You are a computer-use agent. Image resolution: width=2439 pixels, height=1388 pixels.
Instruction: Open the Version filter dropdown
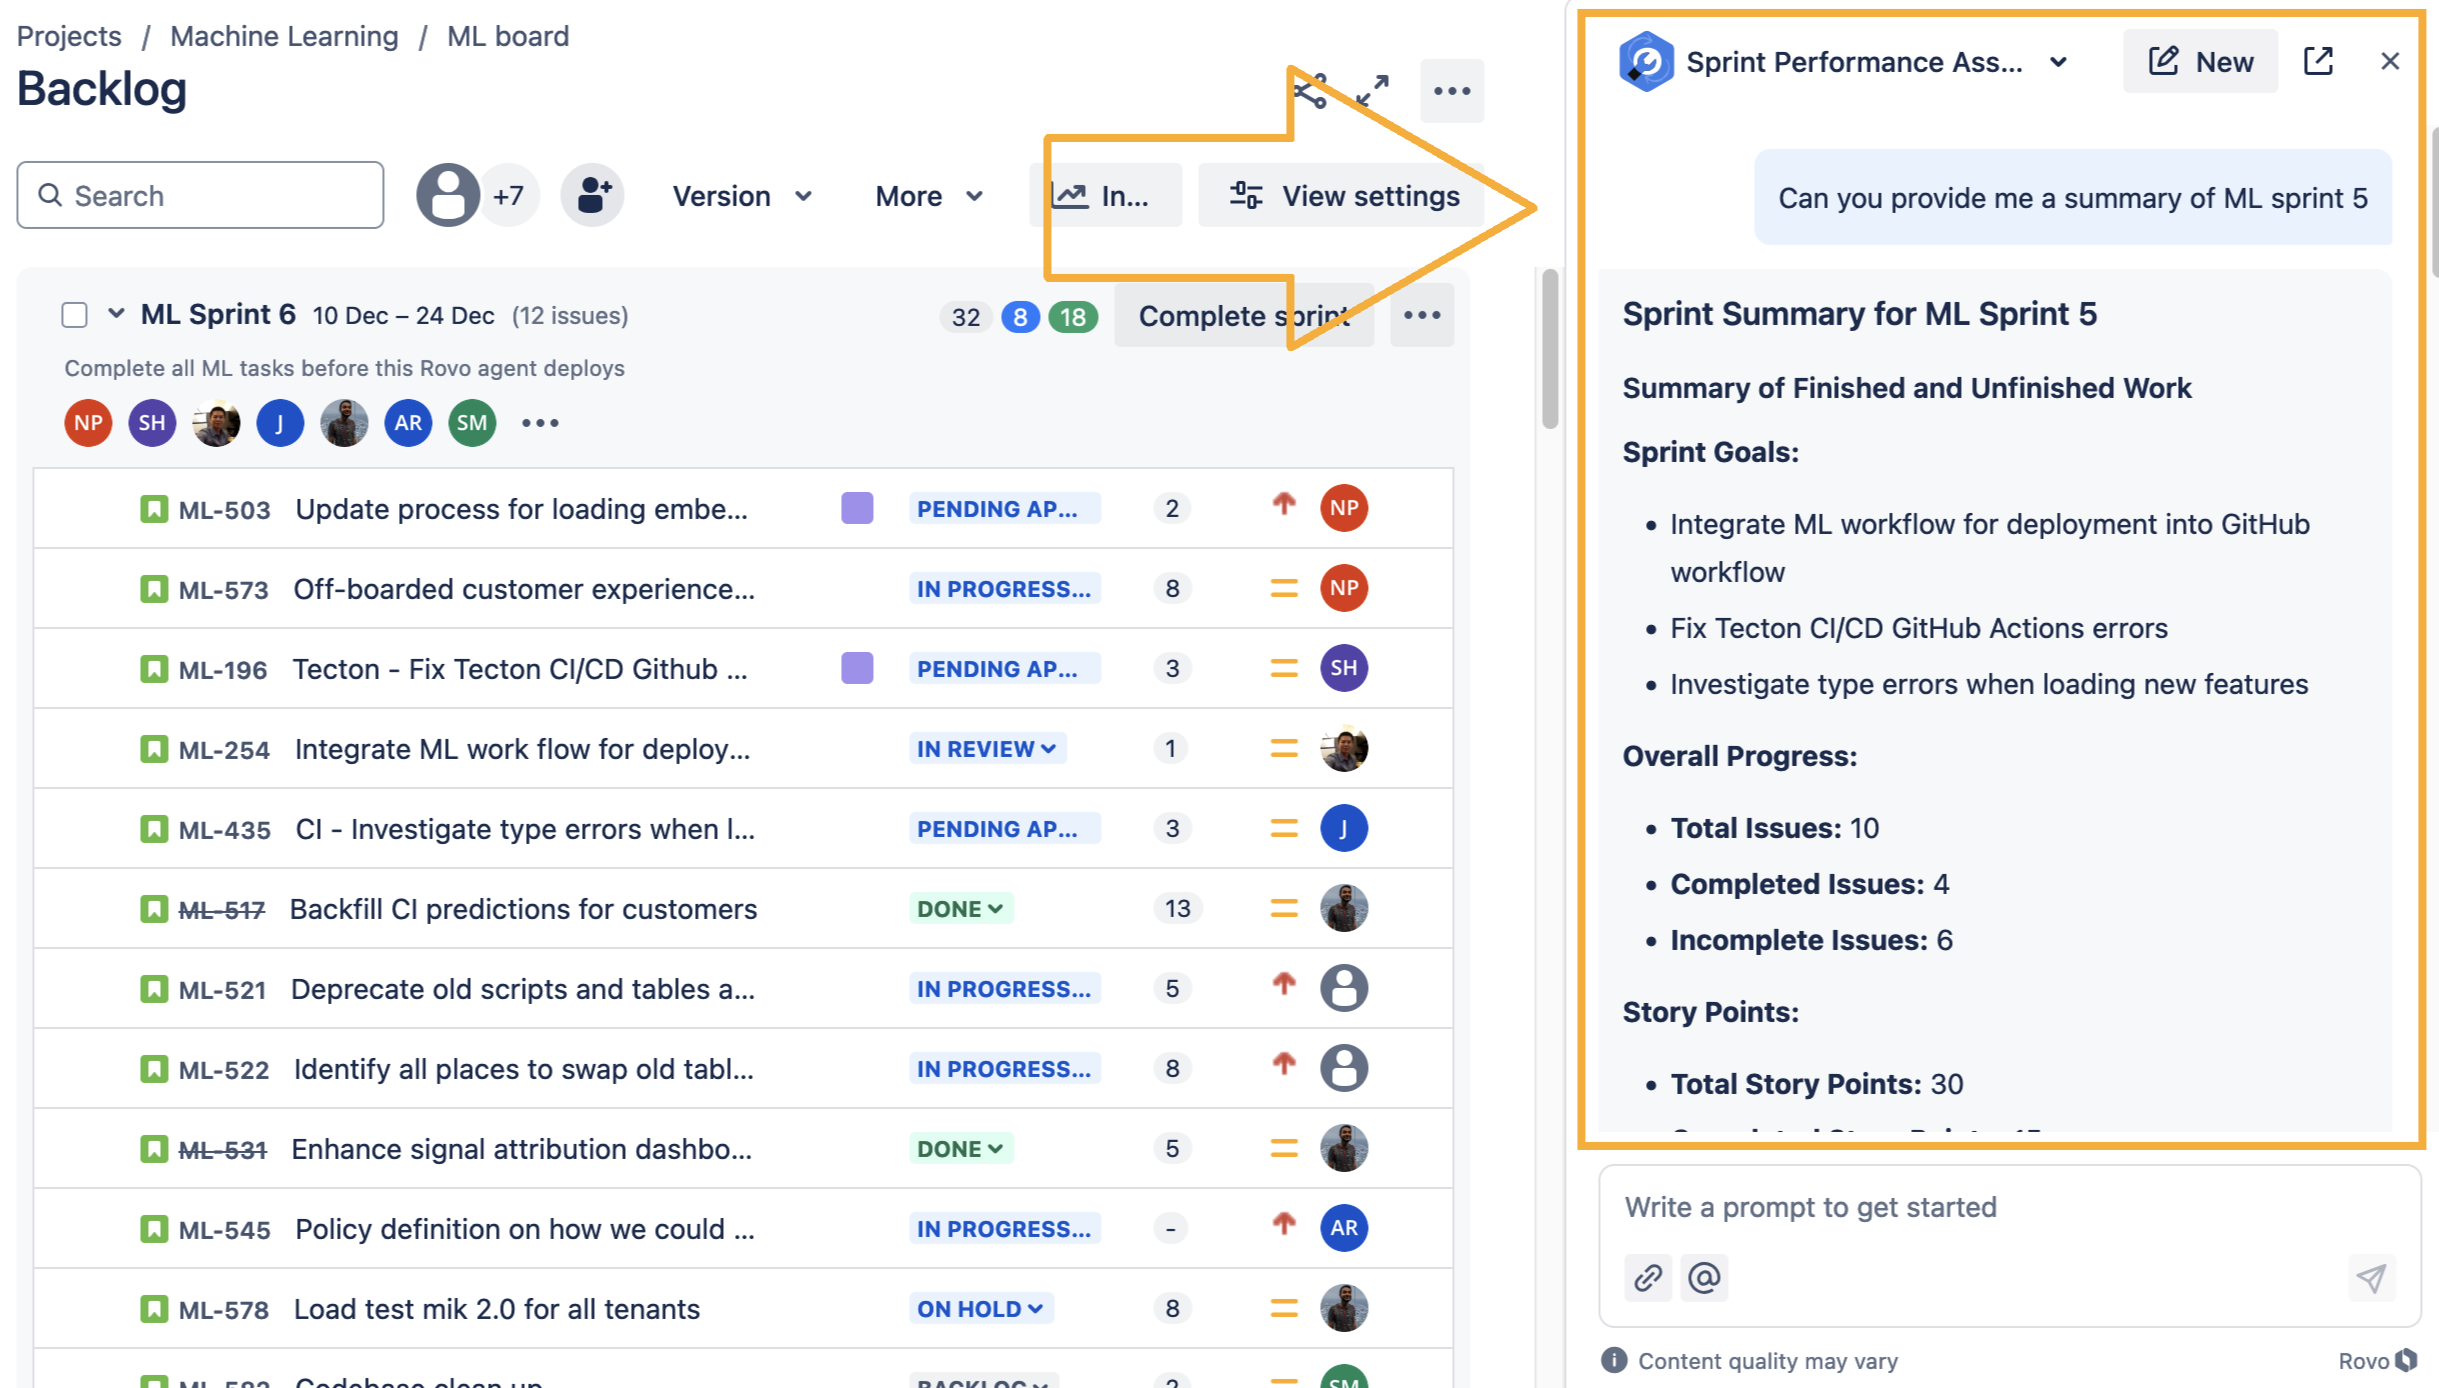click(x=741, y=196)
